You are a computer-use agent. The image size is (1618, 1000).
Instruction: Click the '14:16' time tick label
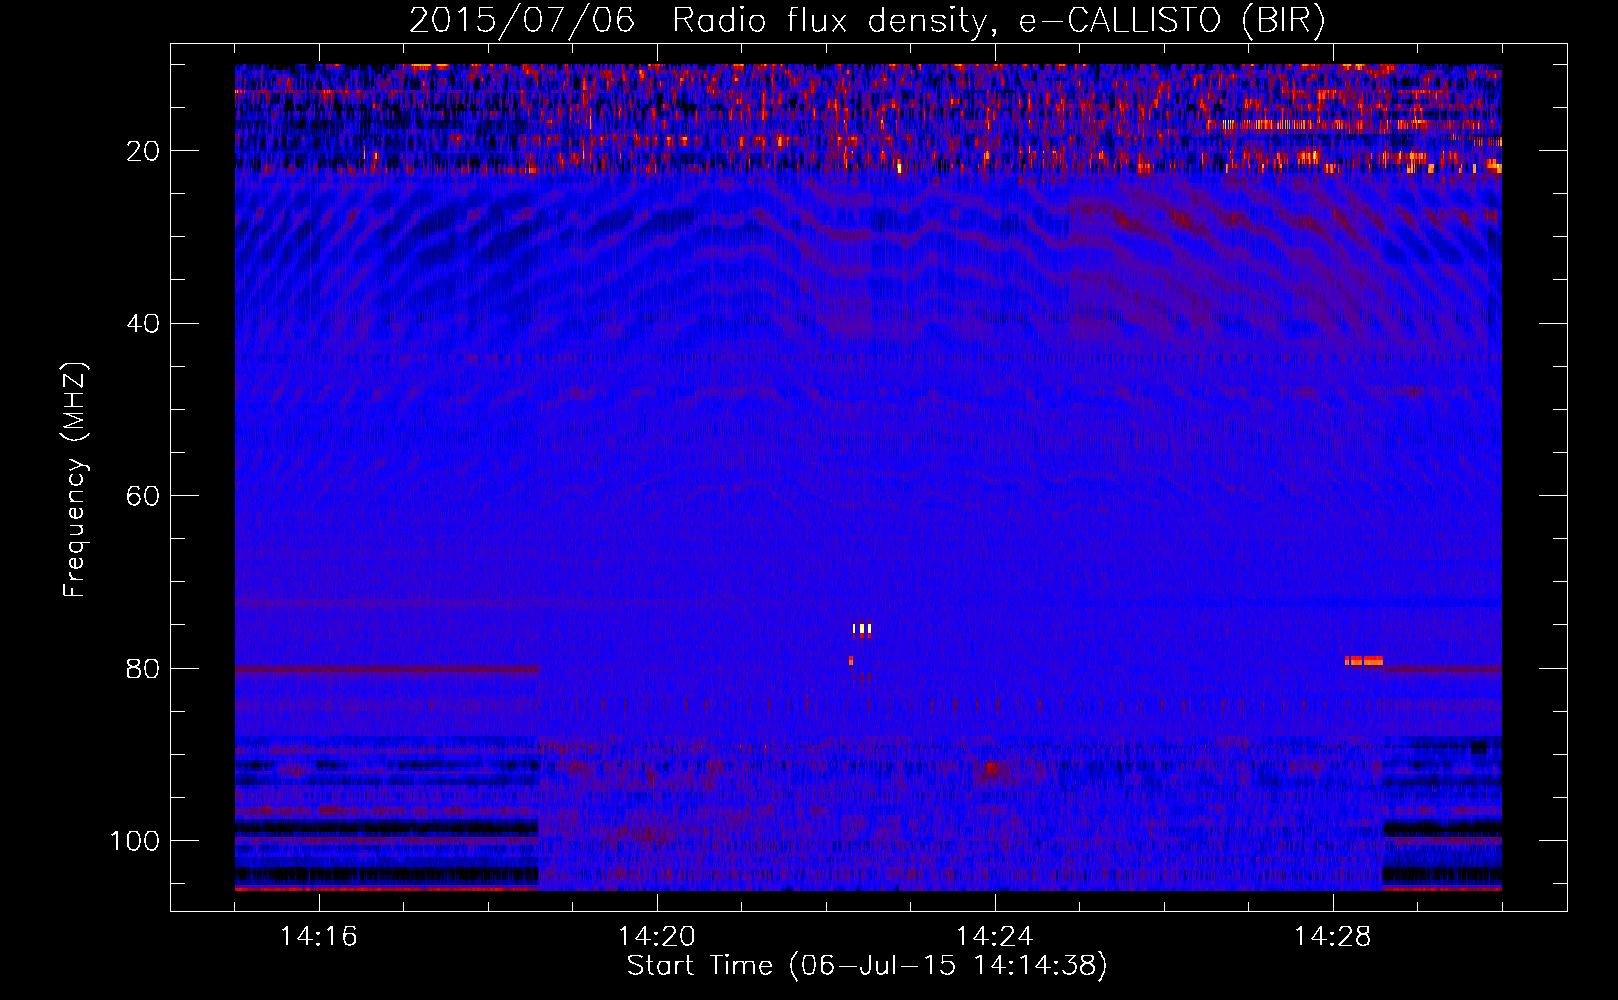[x=319, y=937]
